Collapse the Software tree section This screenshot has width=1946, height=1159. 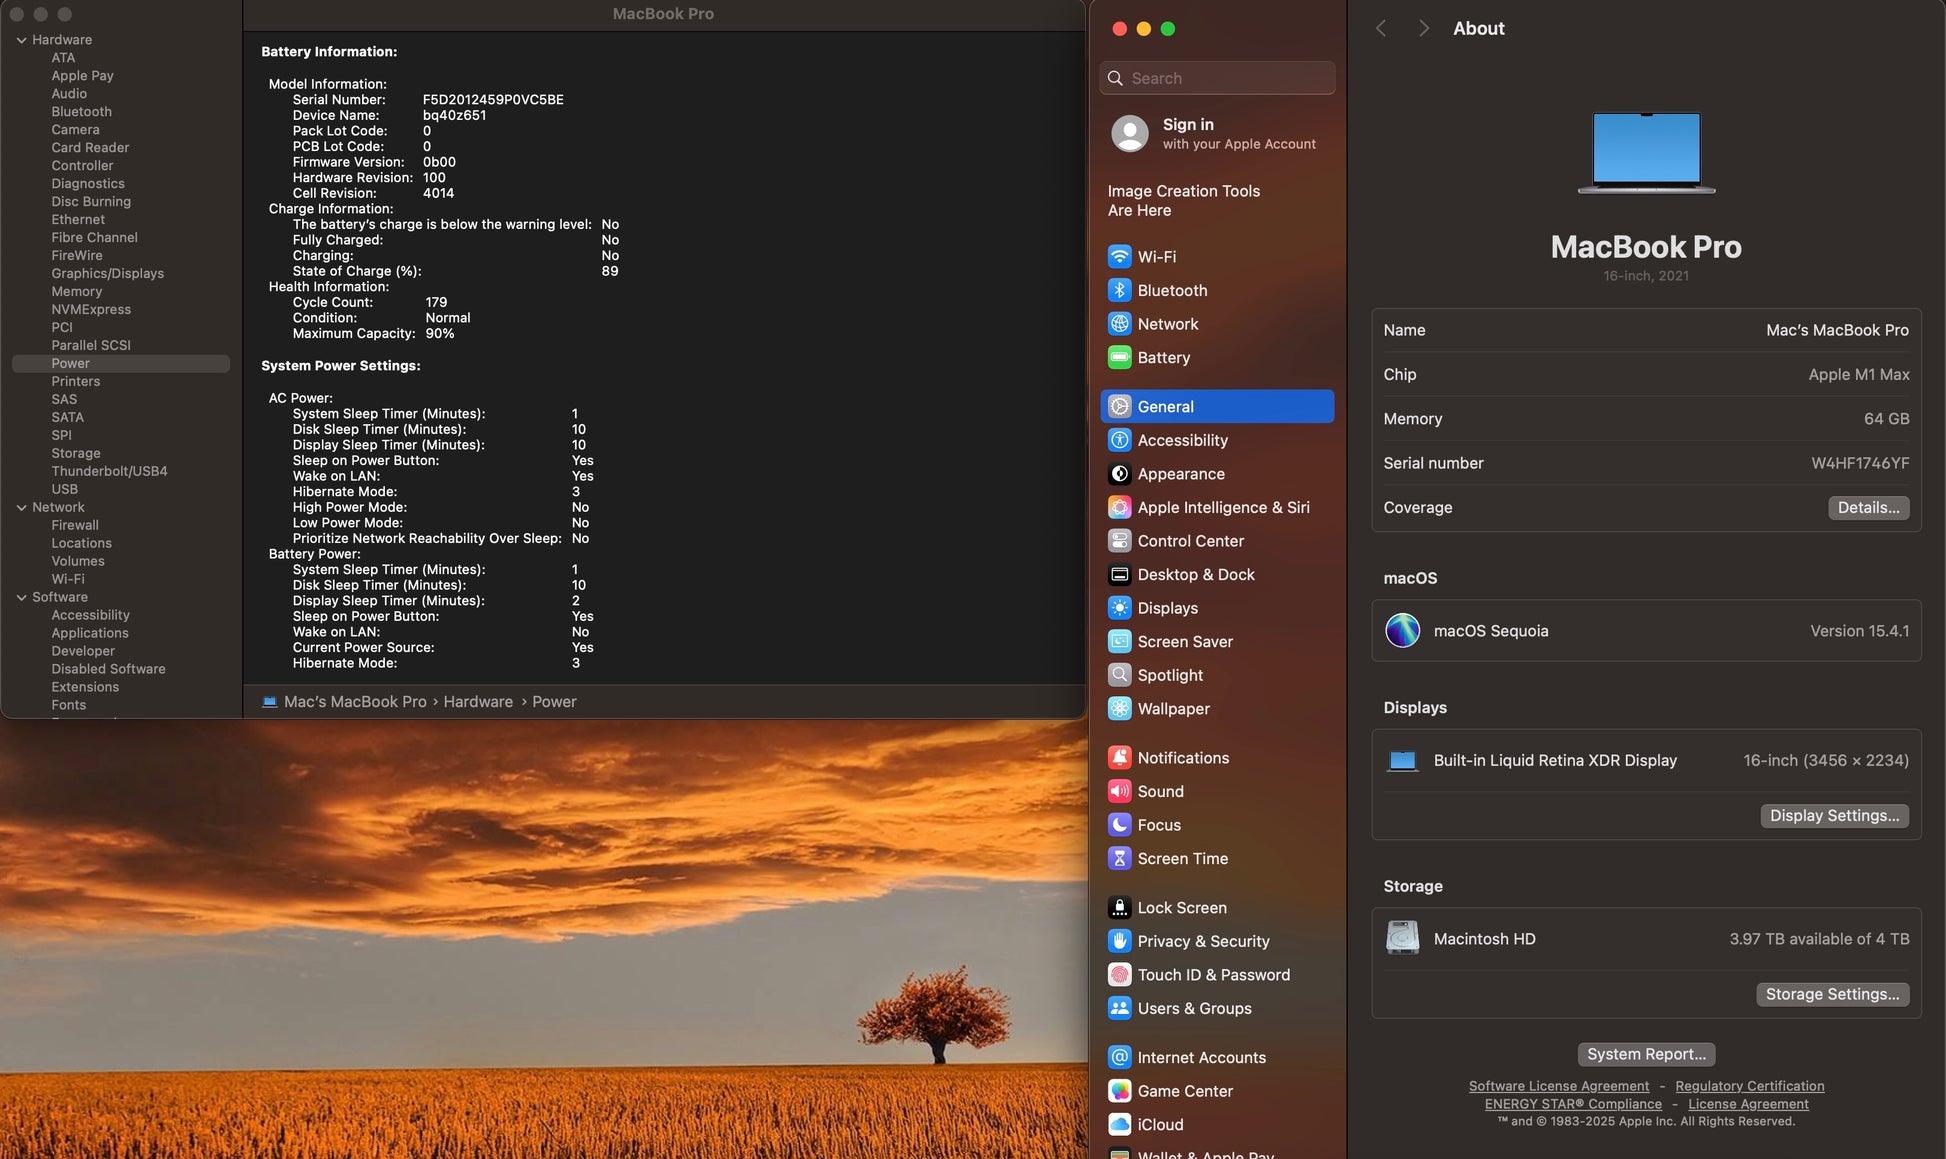21,598
